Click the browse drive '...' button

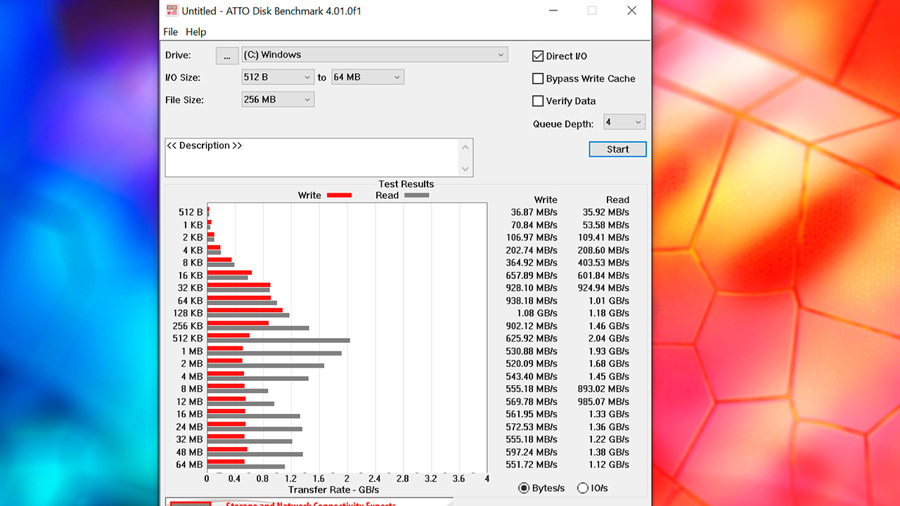pyautogui.click(x=227, y=55)
